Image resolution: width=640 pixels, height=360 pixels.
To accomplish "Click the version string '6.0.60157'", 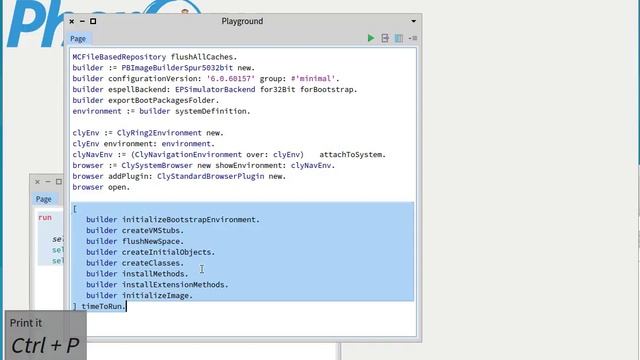I will [x=231, y=78].
